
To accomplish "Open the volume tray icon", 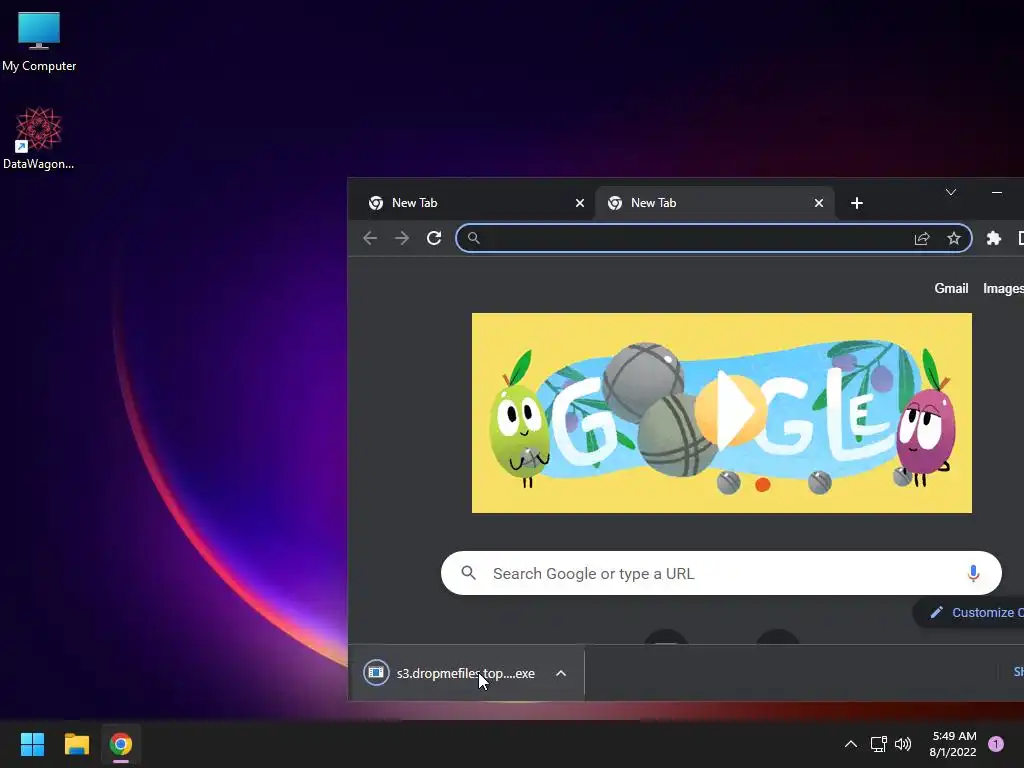I will click(903, 744).
